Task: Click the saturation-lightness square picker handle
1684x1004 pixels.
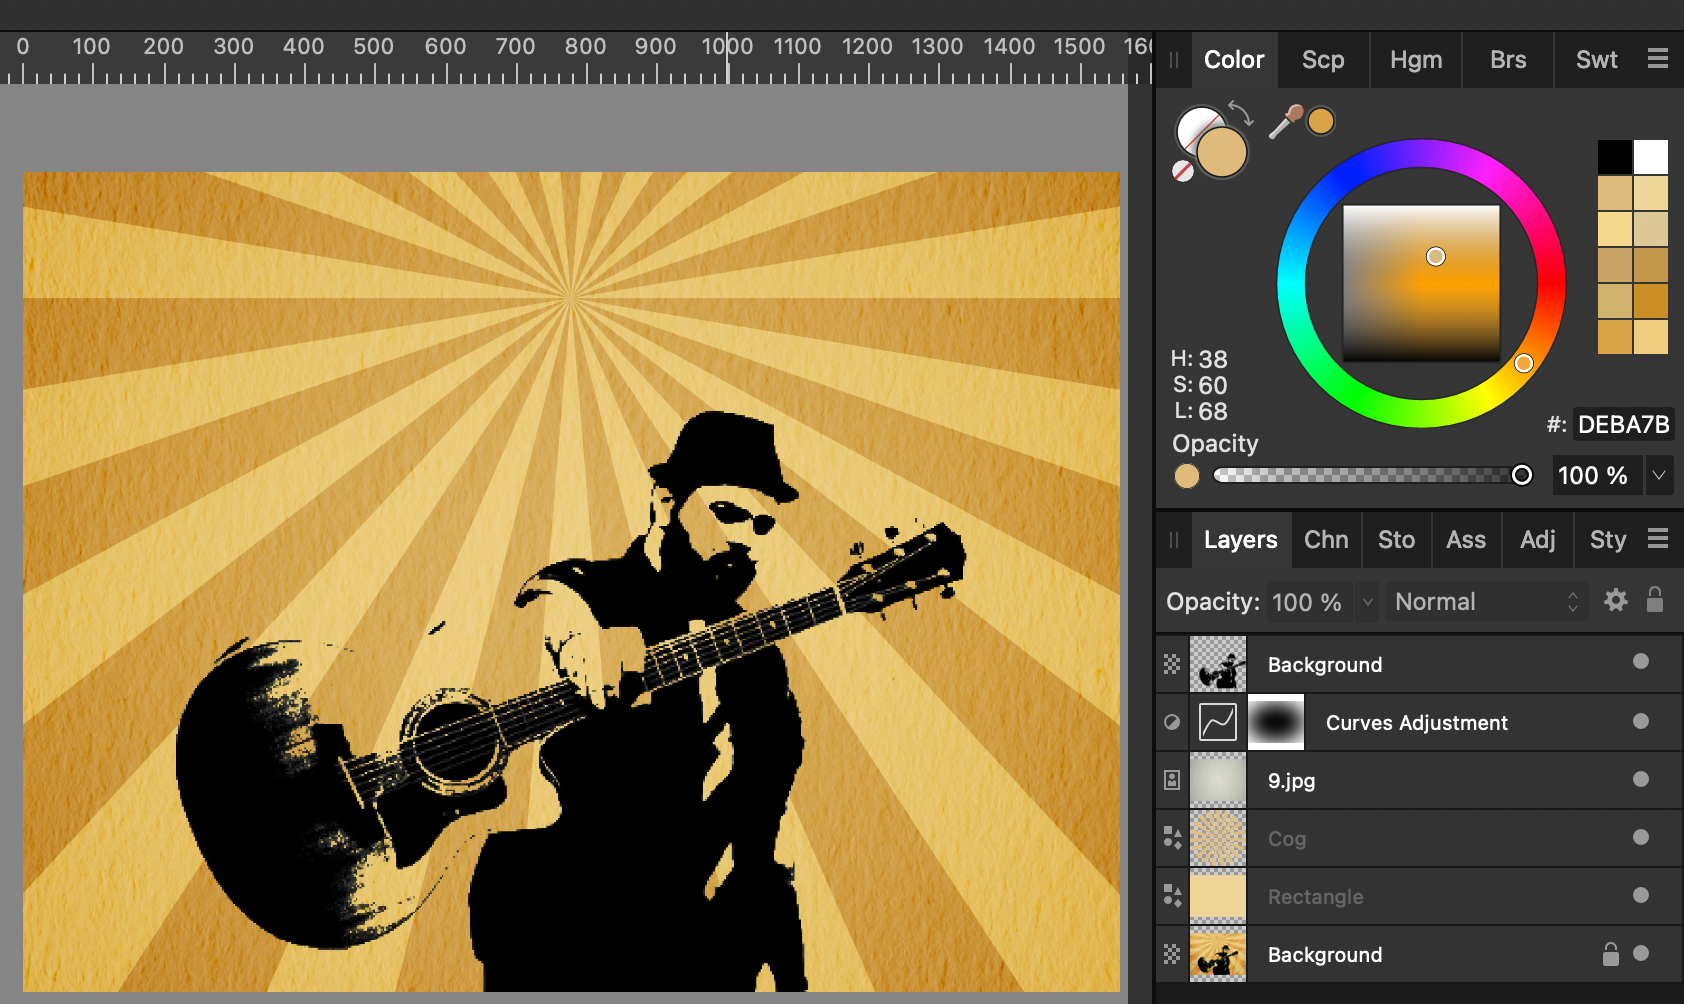Action: click(x=1436, y=257)
